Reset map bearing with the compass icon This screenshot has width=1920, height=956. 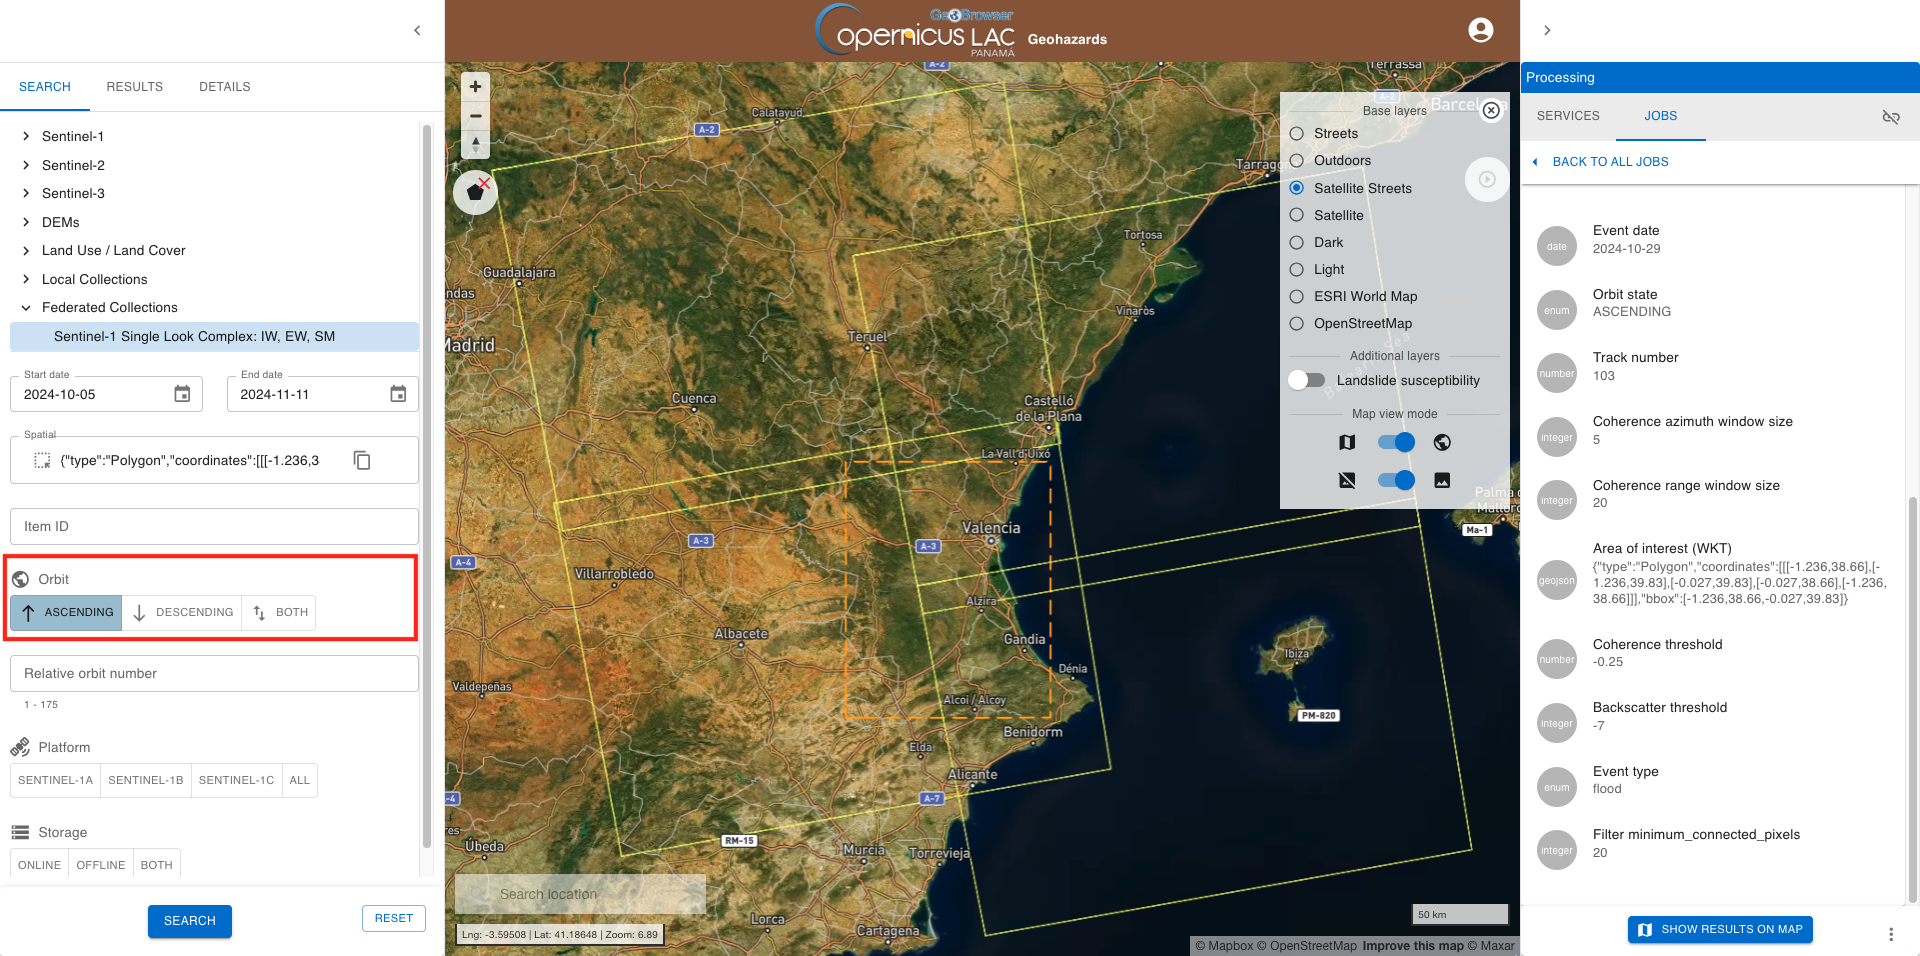click(475, 145)
